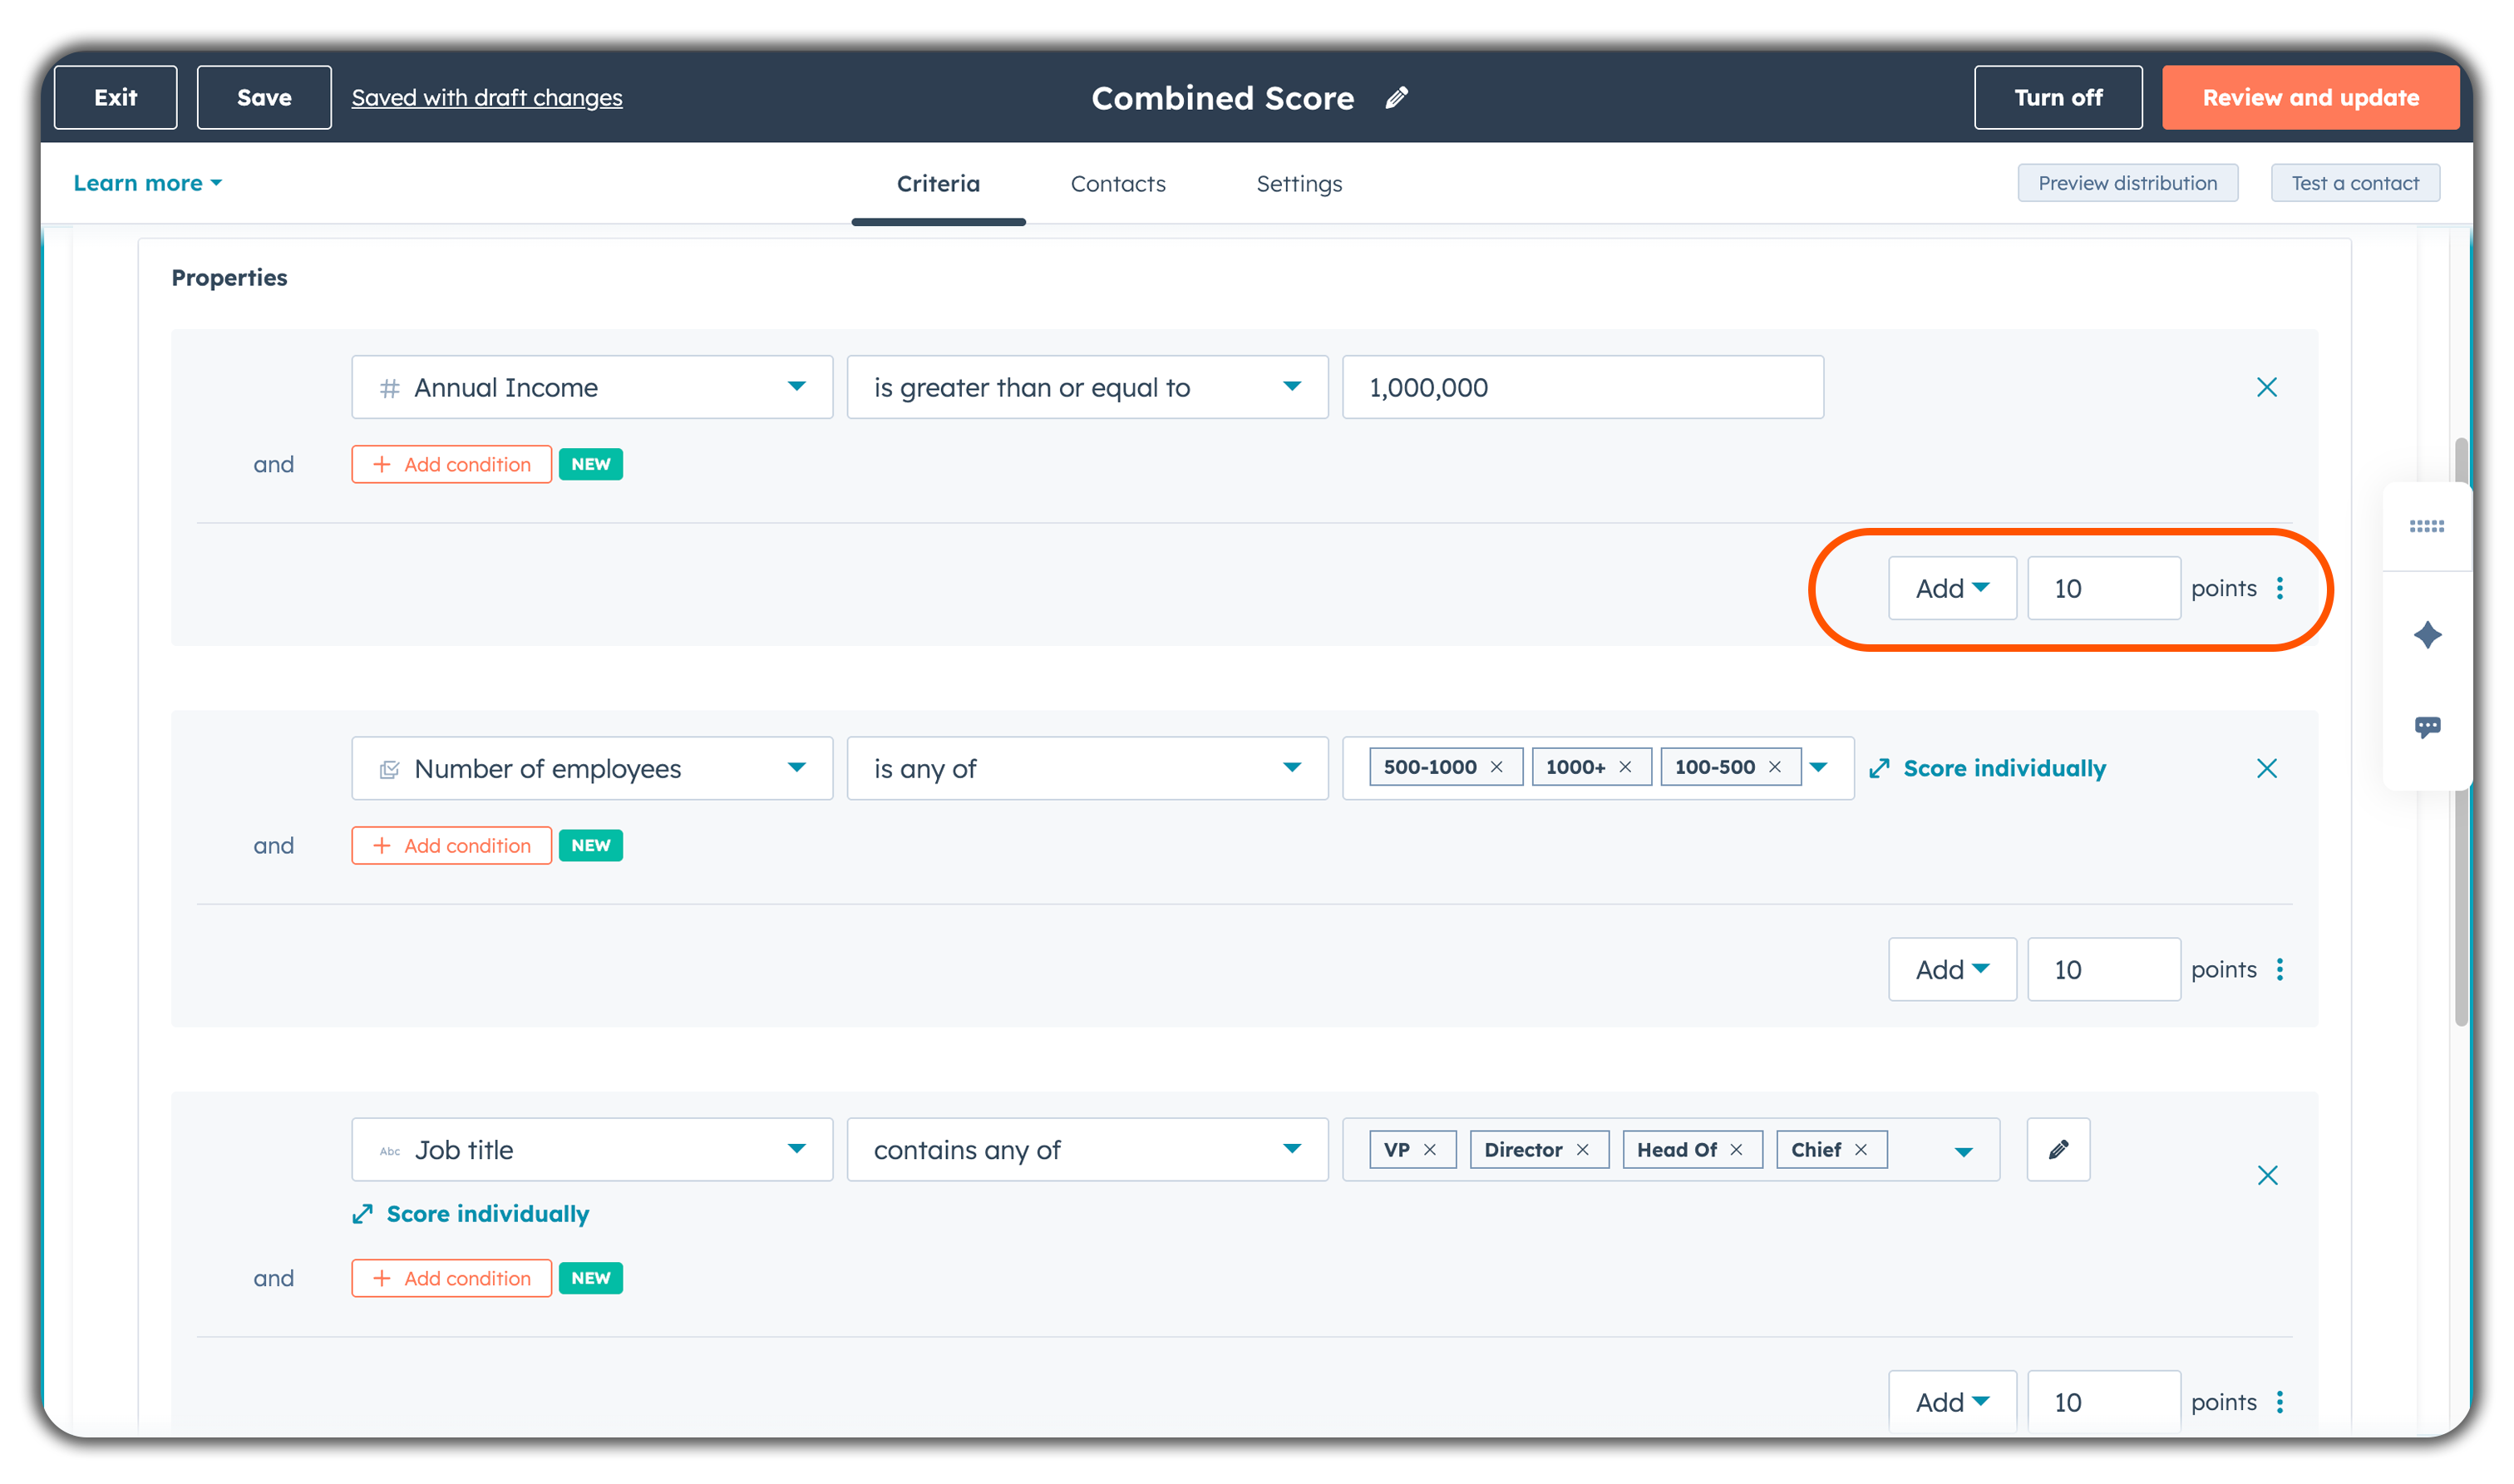Viewport: 2514px width, 1484px height.
Task: Click the grid dots icon in the side panel
Action: pyautogui.click(x=2427, y=526)
